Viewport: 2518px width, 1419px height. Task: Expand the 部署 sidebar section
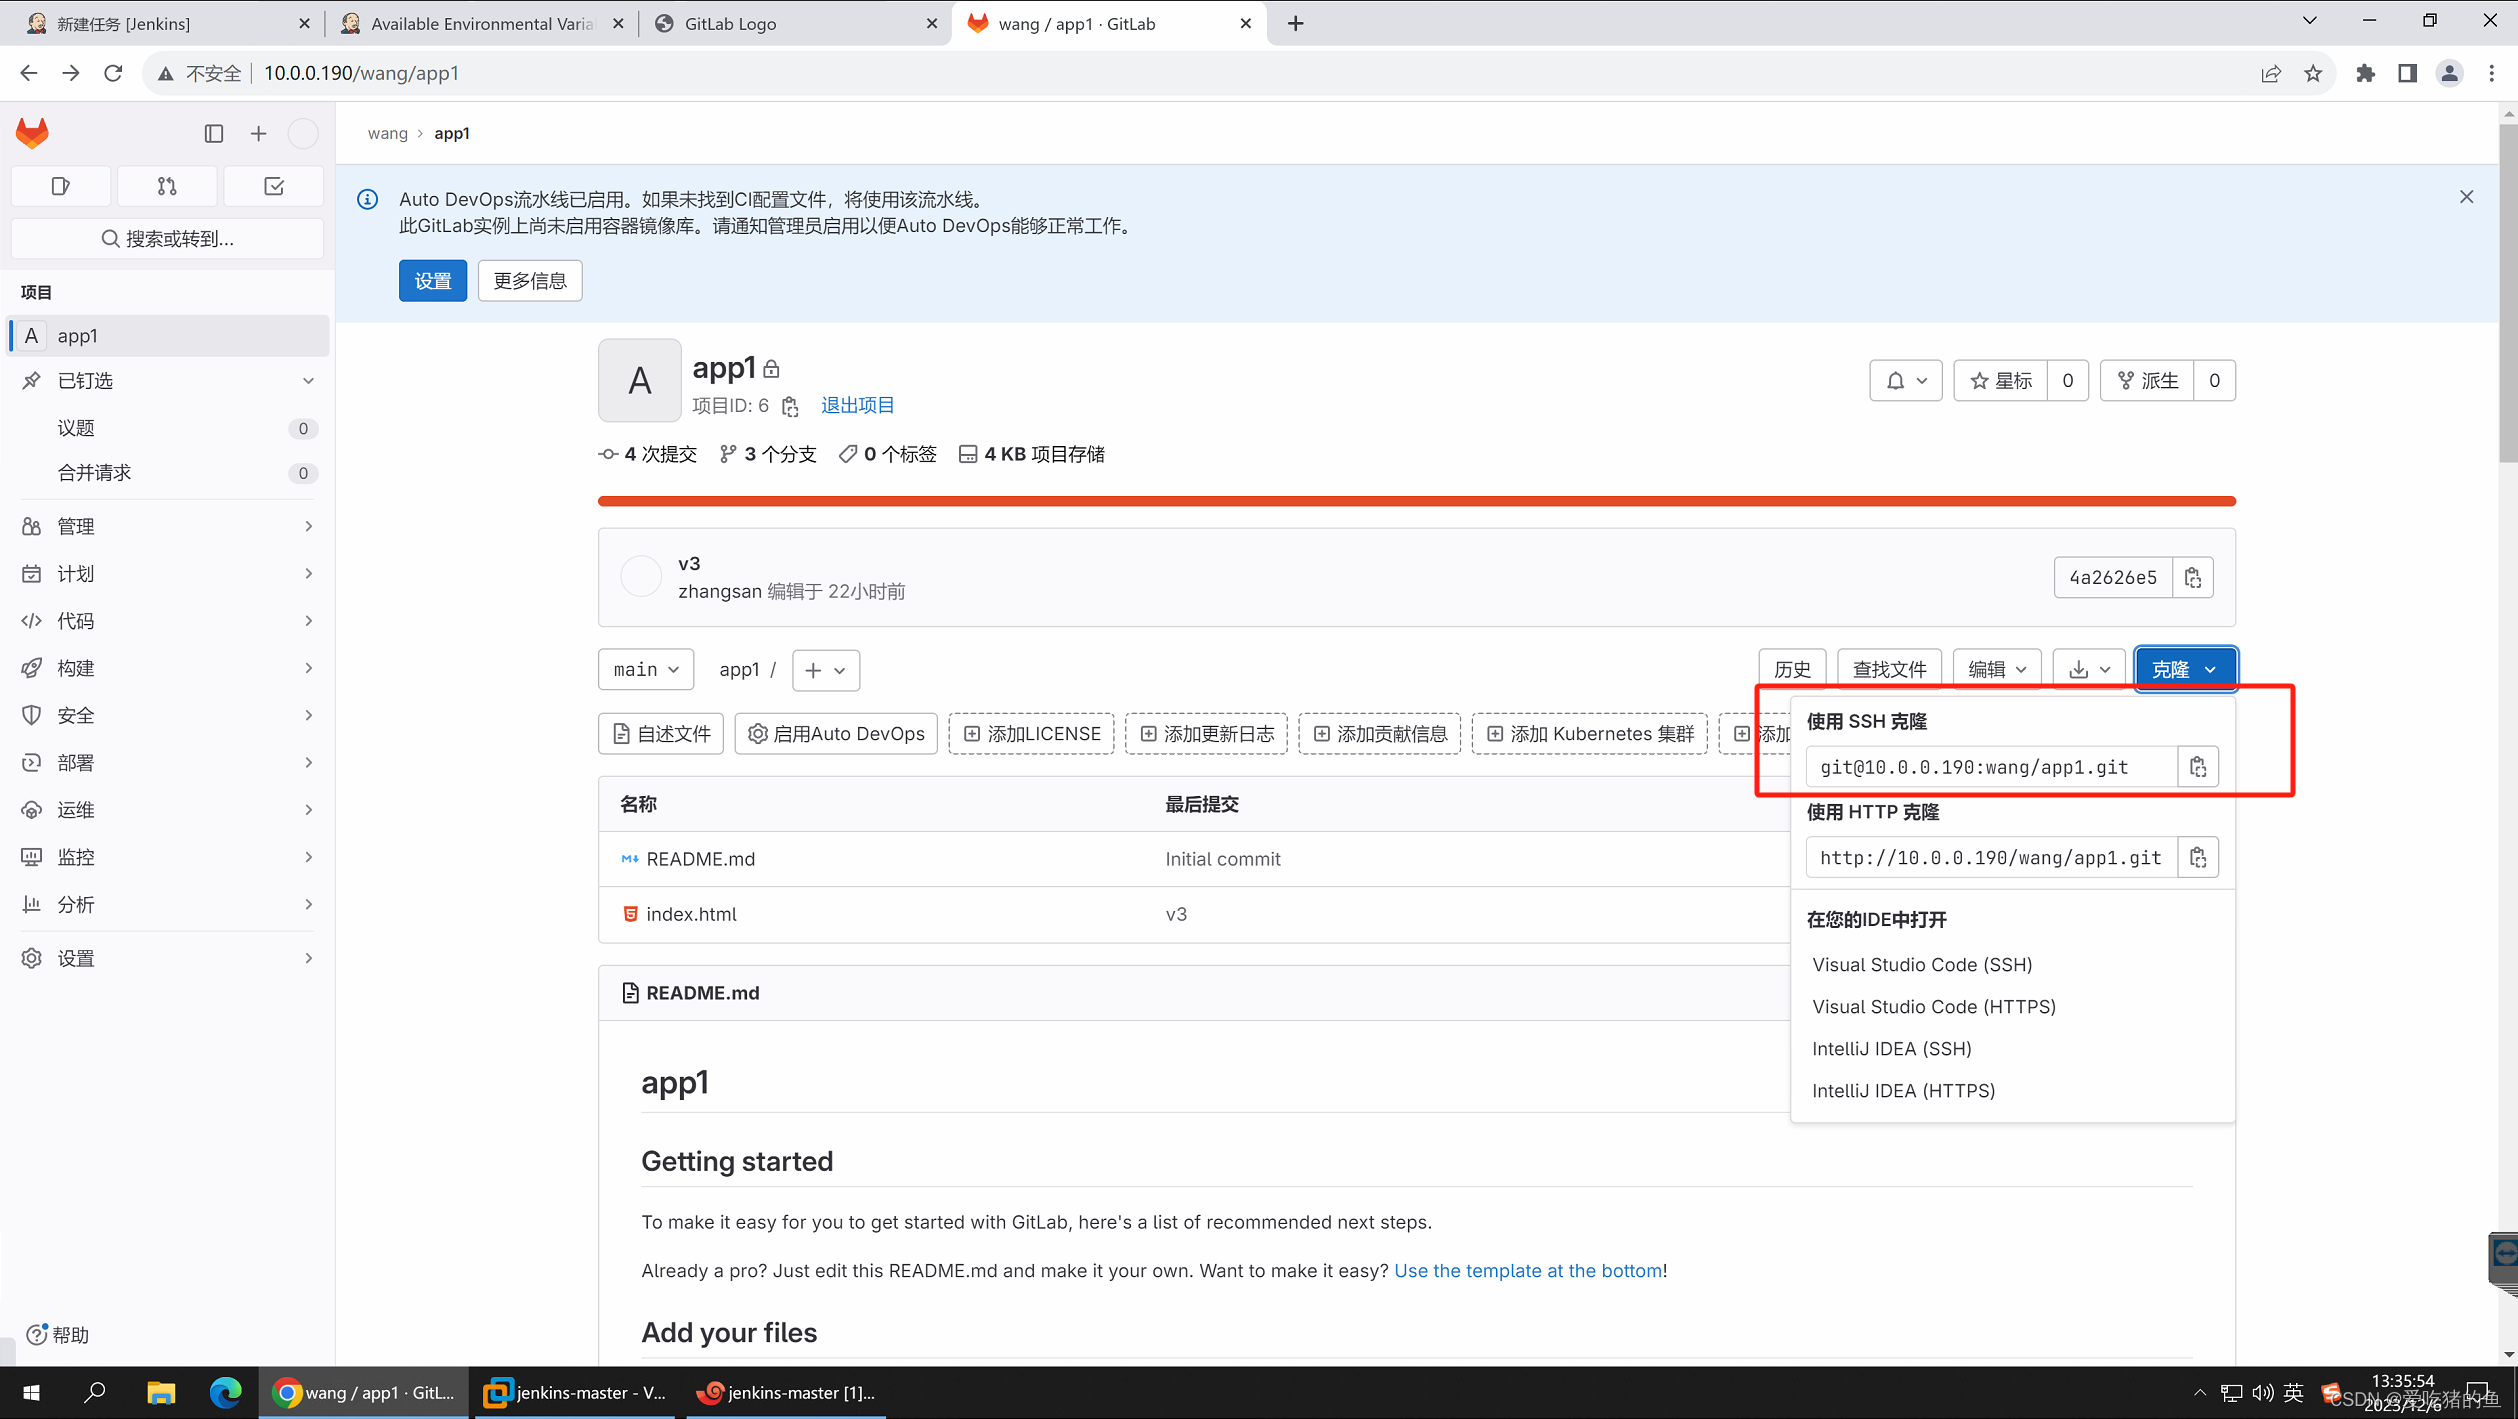coord(168,763)
